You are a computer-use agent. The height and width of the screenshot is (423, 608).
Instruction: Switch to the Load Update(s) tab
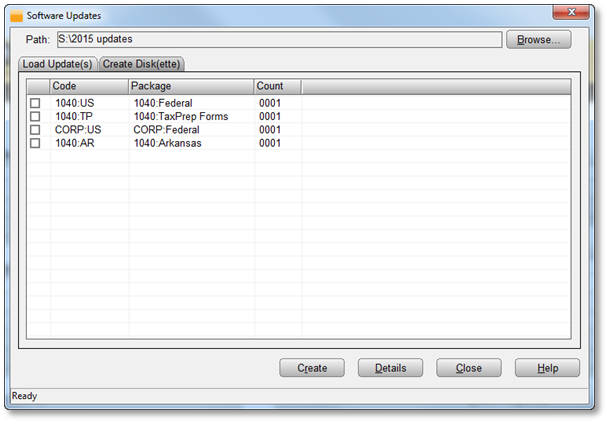[x=57, y=64]
